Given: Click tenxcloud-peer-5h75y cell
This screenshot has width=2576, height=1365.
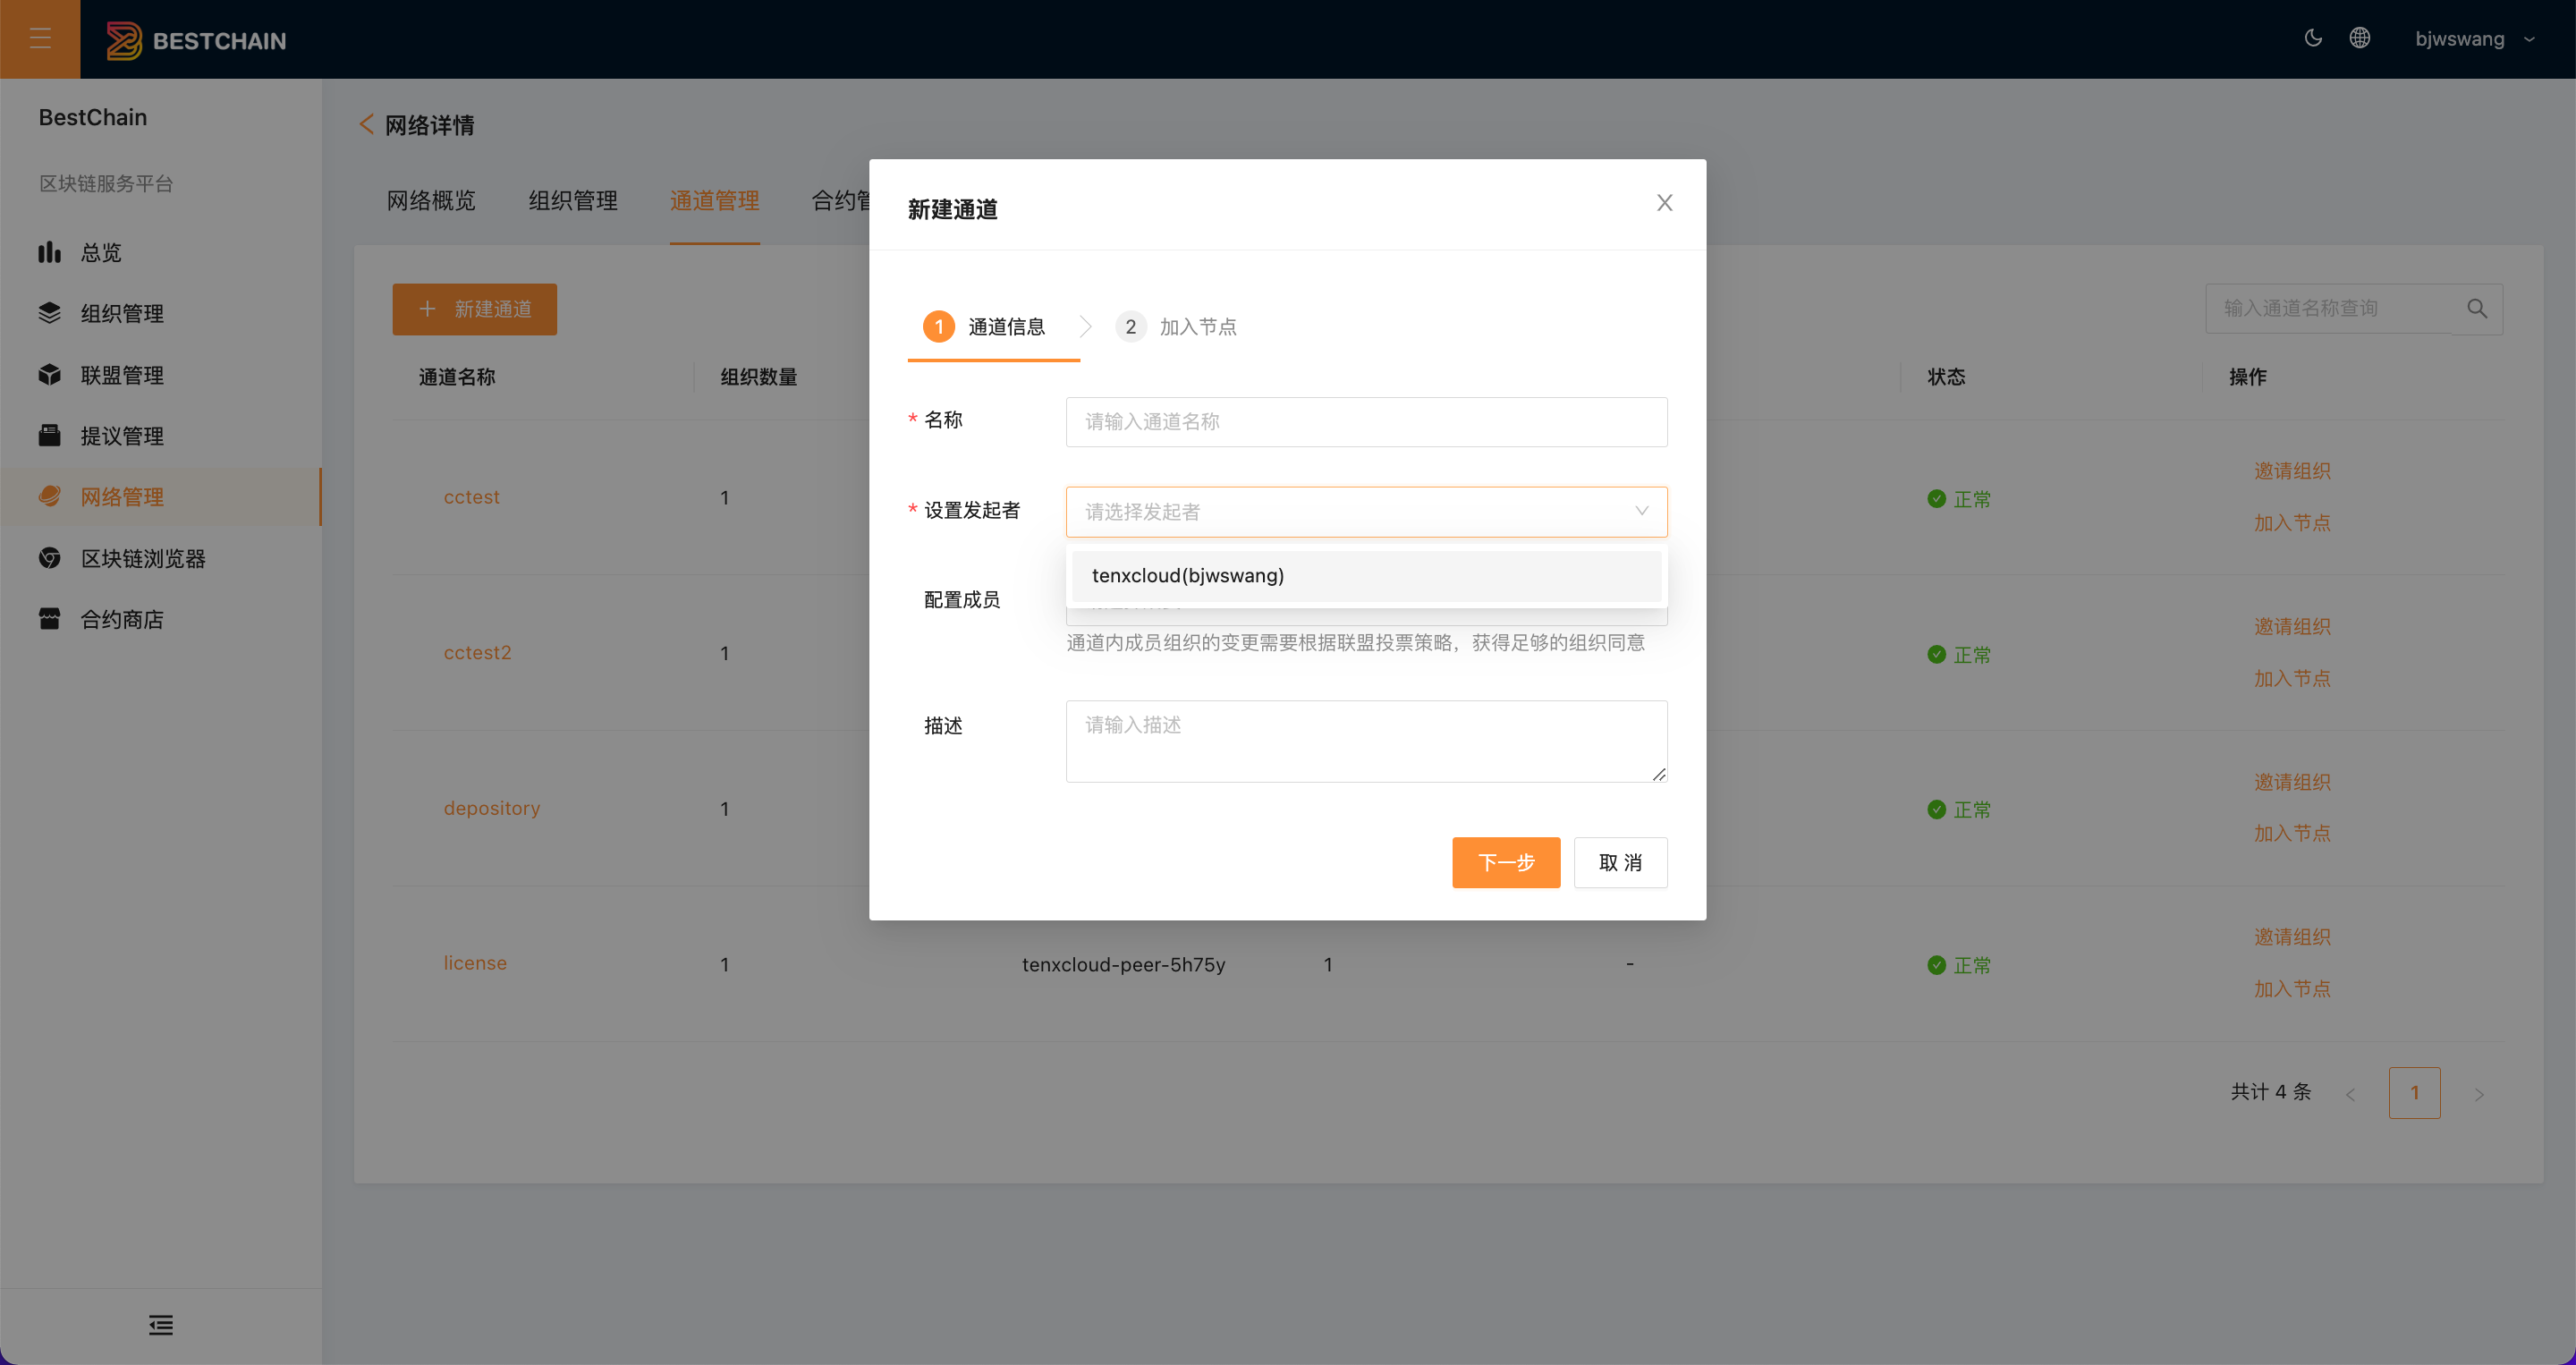Looking at the screenshot, I should 1123,965.
